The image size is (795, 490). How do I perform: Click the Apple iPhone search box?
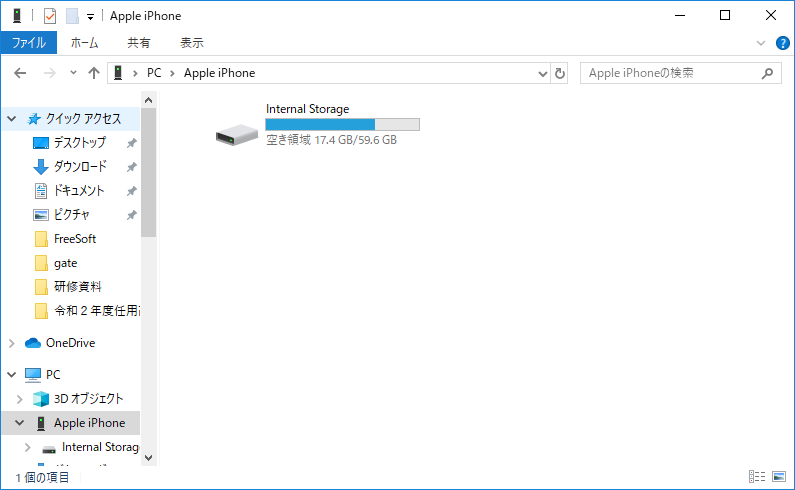[680, 74]
